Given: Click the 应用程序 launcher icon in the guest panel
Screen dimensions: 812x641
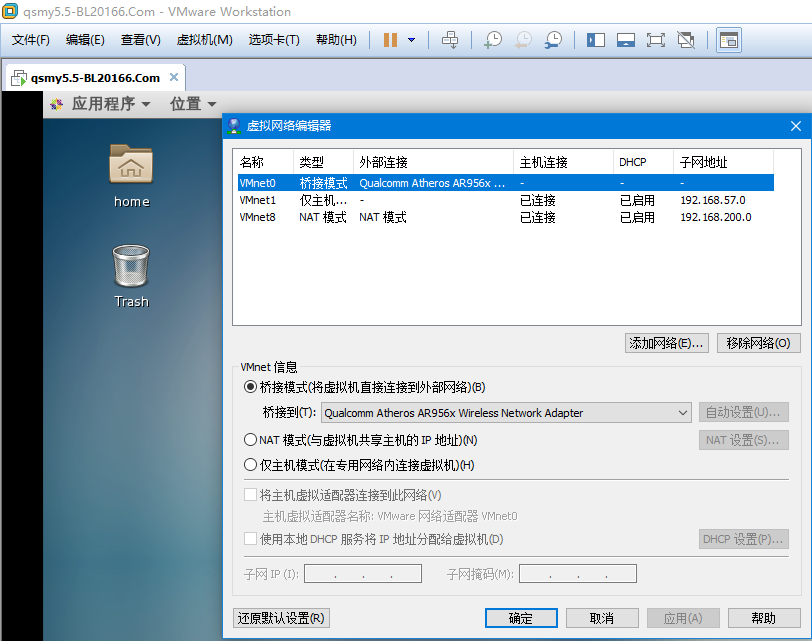Looking at the screenshot, I should [x=56, y=104].
